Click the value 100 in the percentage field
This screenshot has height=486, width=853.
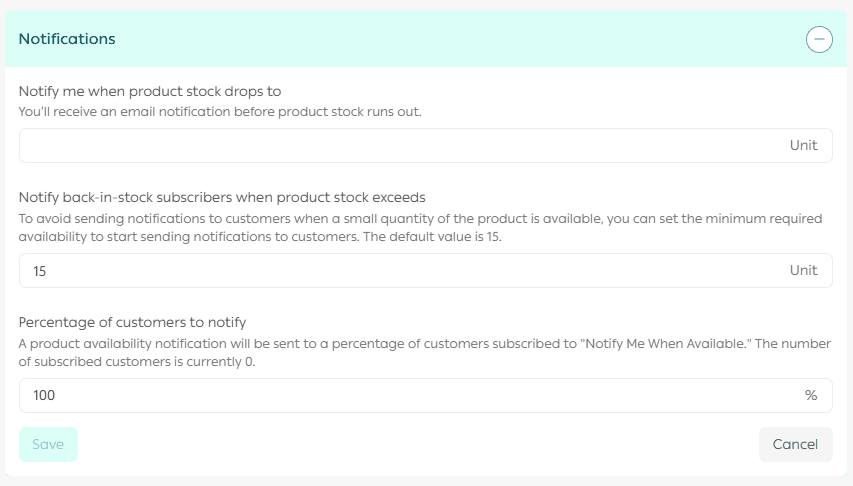44,395
